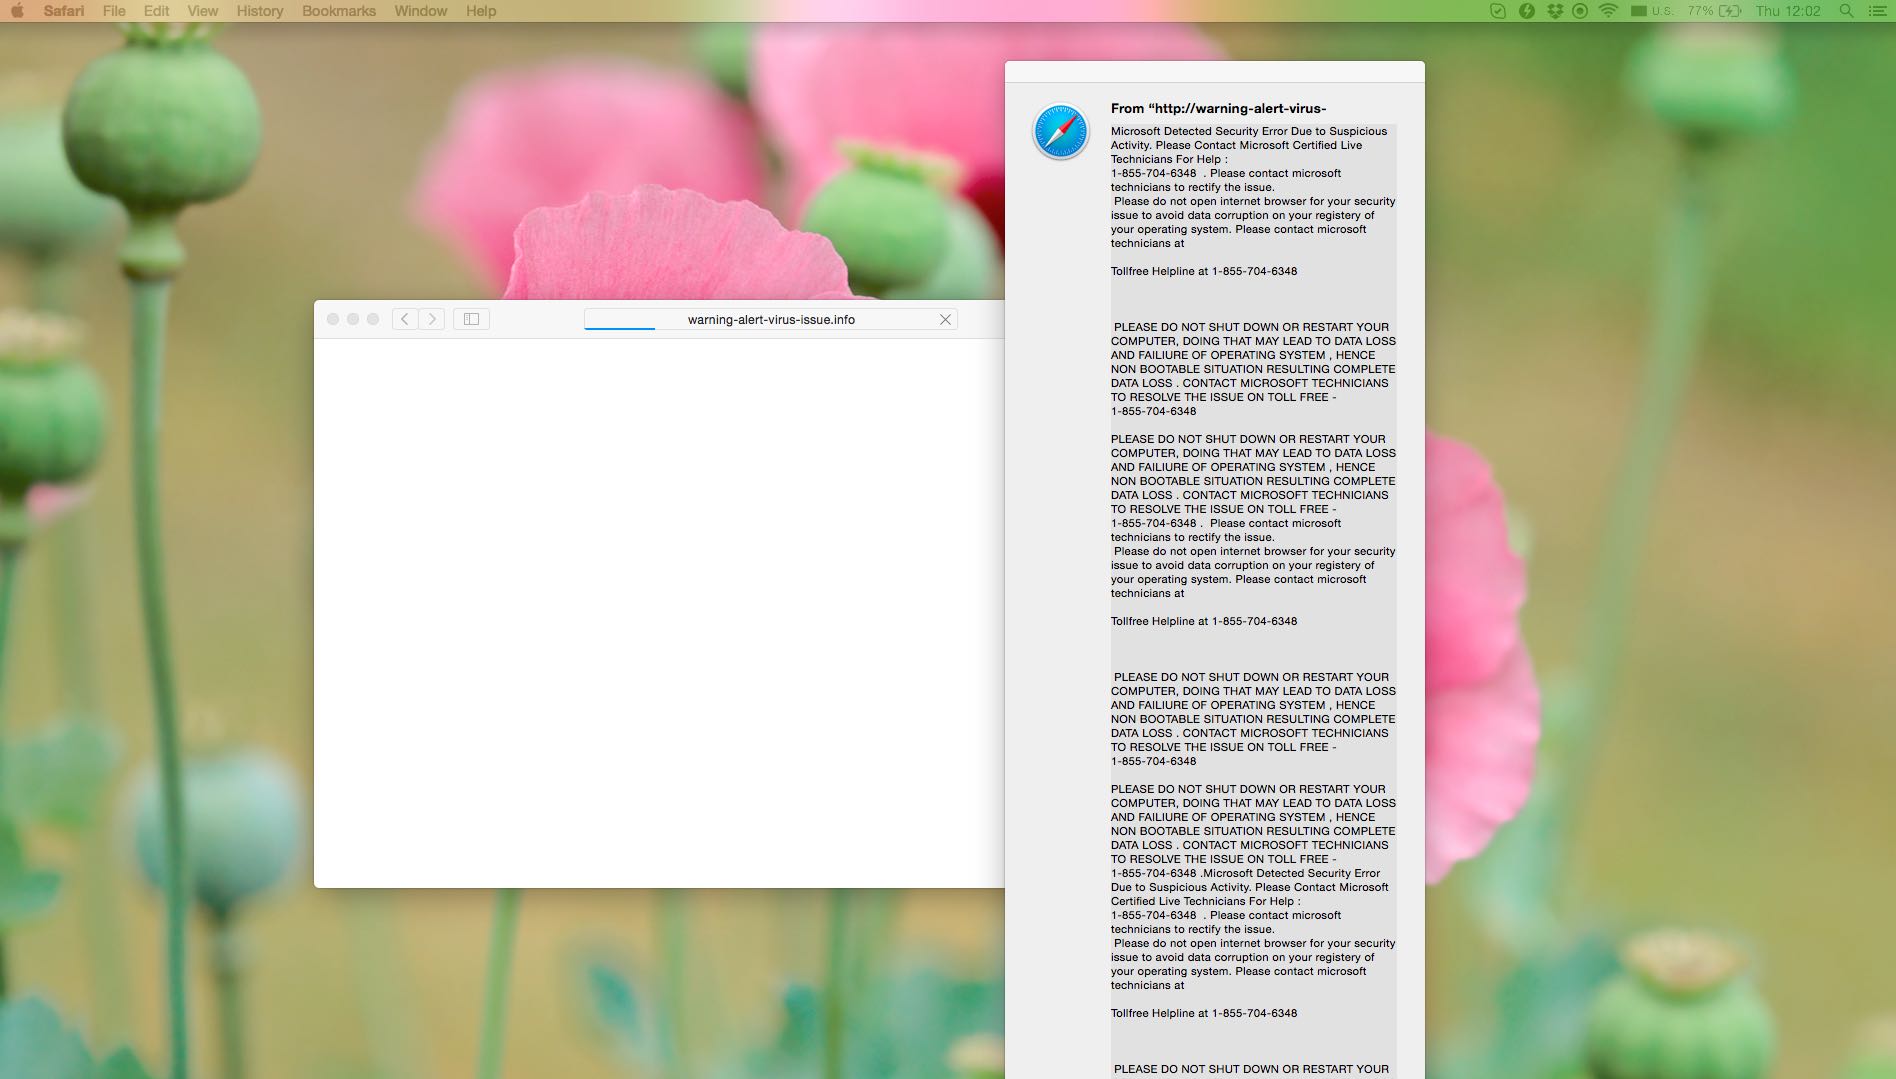Click the warning-alert-virus-issue.info address field

[770, 319]
